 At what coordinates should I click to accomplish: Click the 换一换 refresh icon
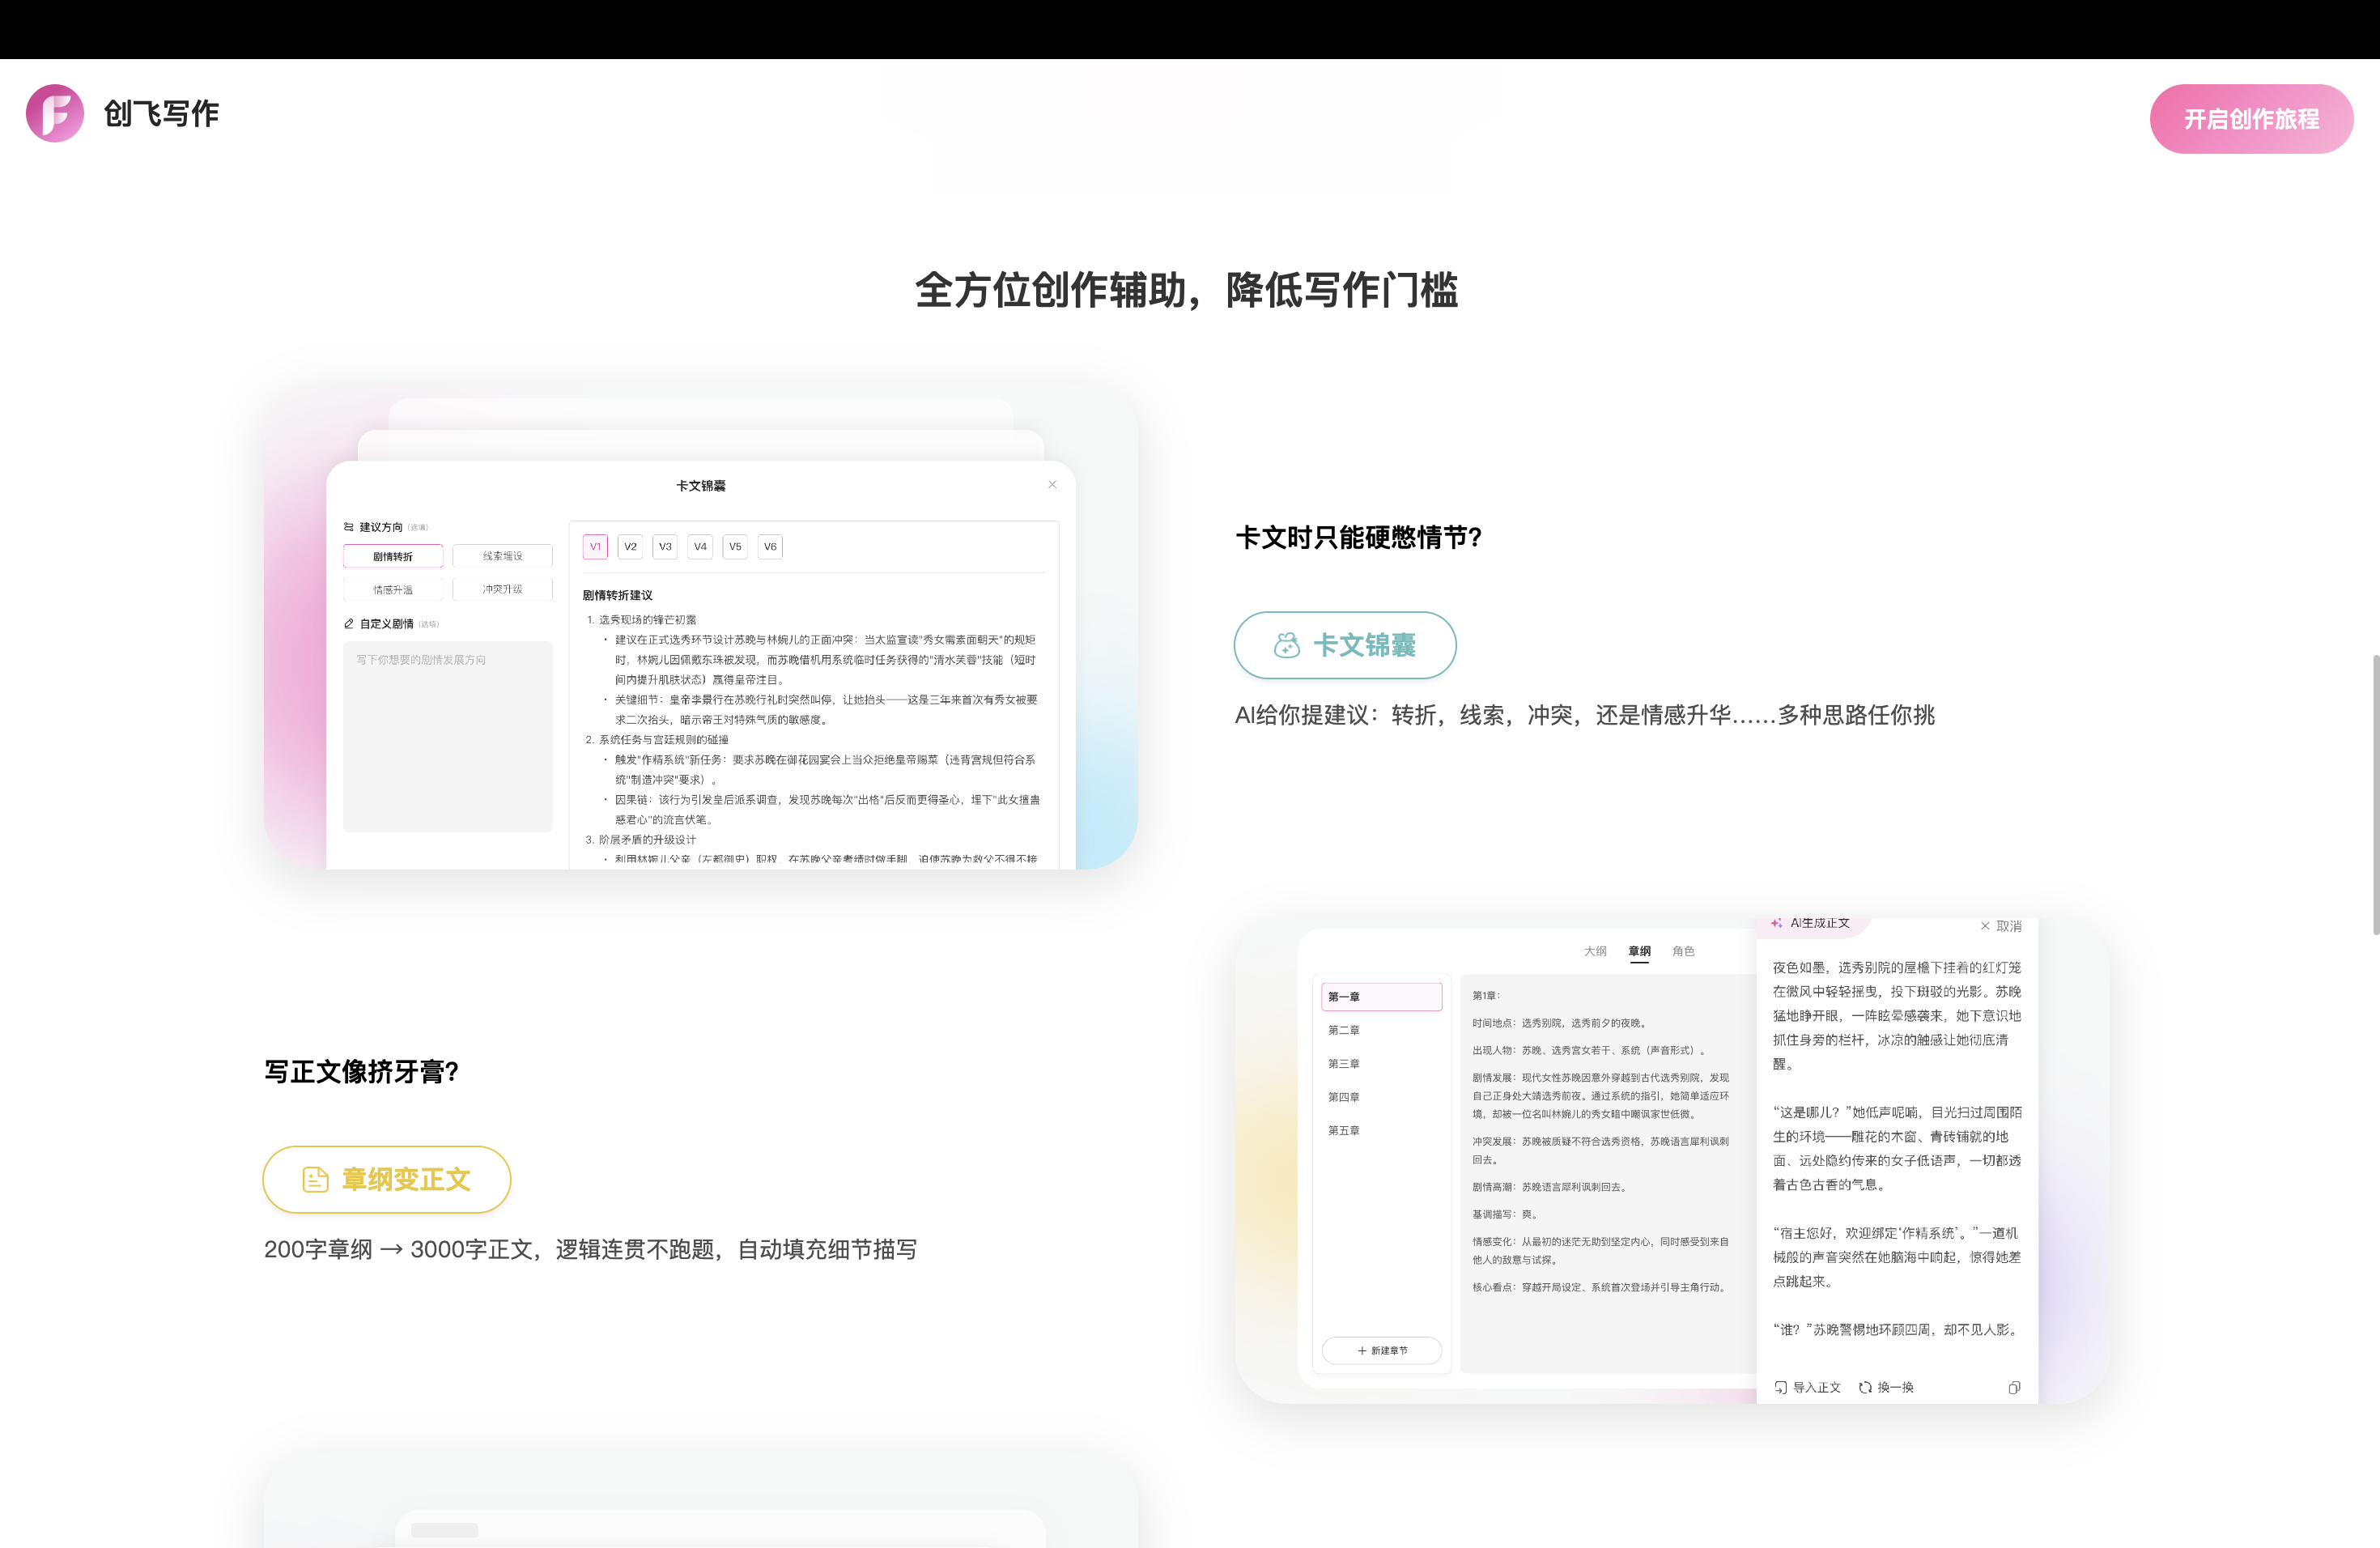(x=1865, y=1387)
